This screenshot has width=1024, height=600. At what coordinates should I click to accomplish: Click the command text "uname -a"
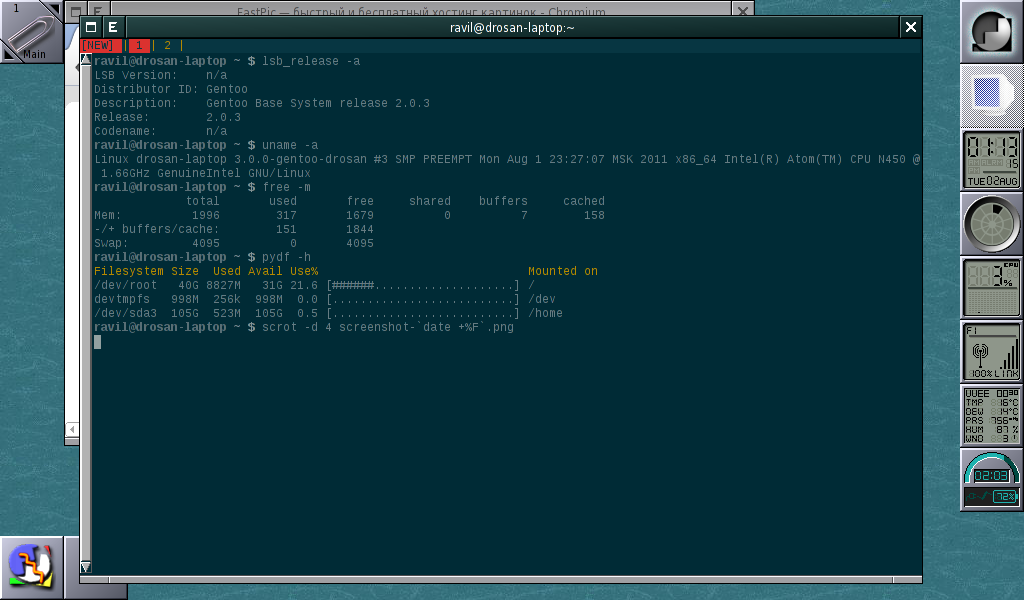(290, 146)
